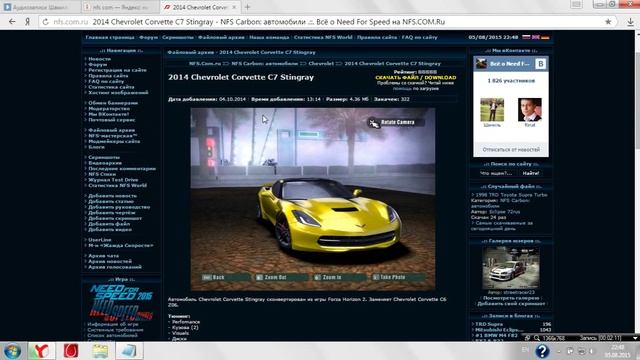Open 'Видеоархив' sidebar link
This screenshot has width=640, height=360.
[105, 163]
